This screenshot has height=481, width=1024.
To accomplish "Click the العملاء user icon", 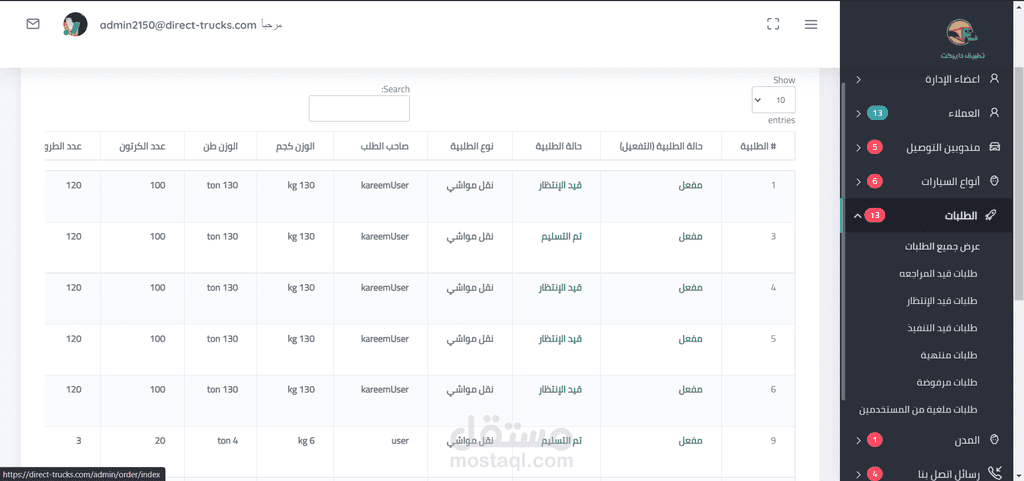I will coord(995,113).
